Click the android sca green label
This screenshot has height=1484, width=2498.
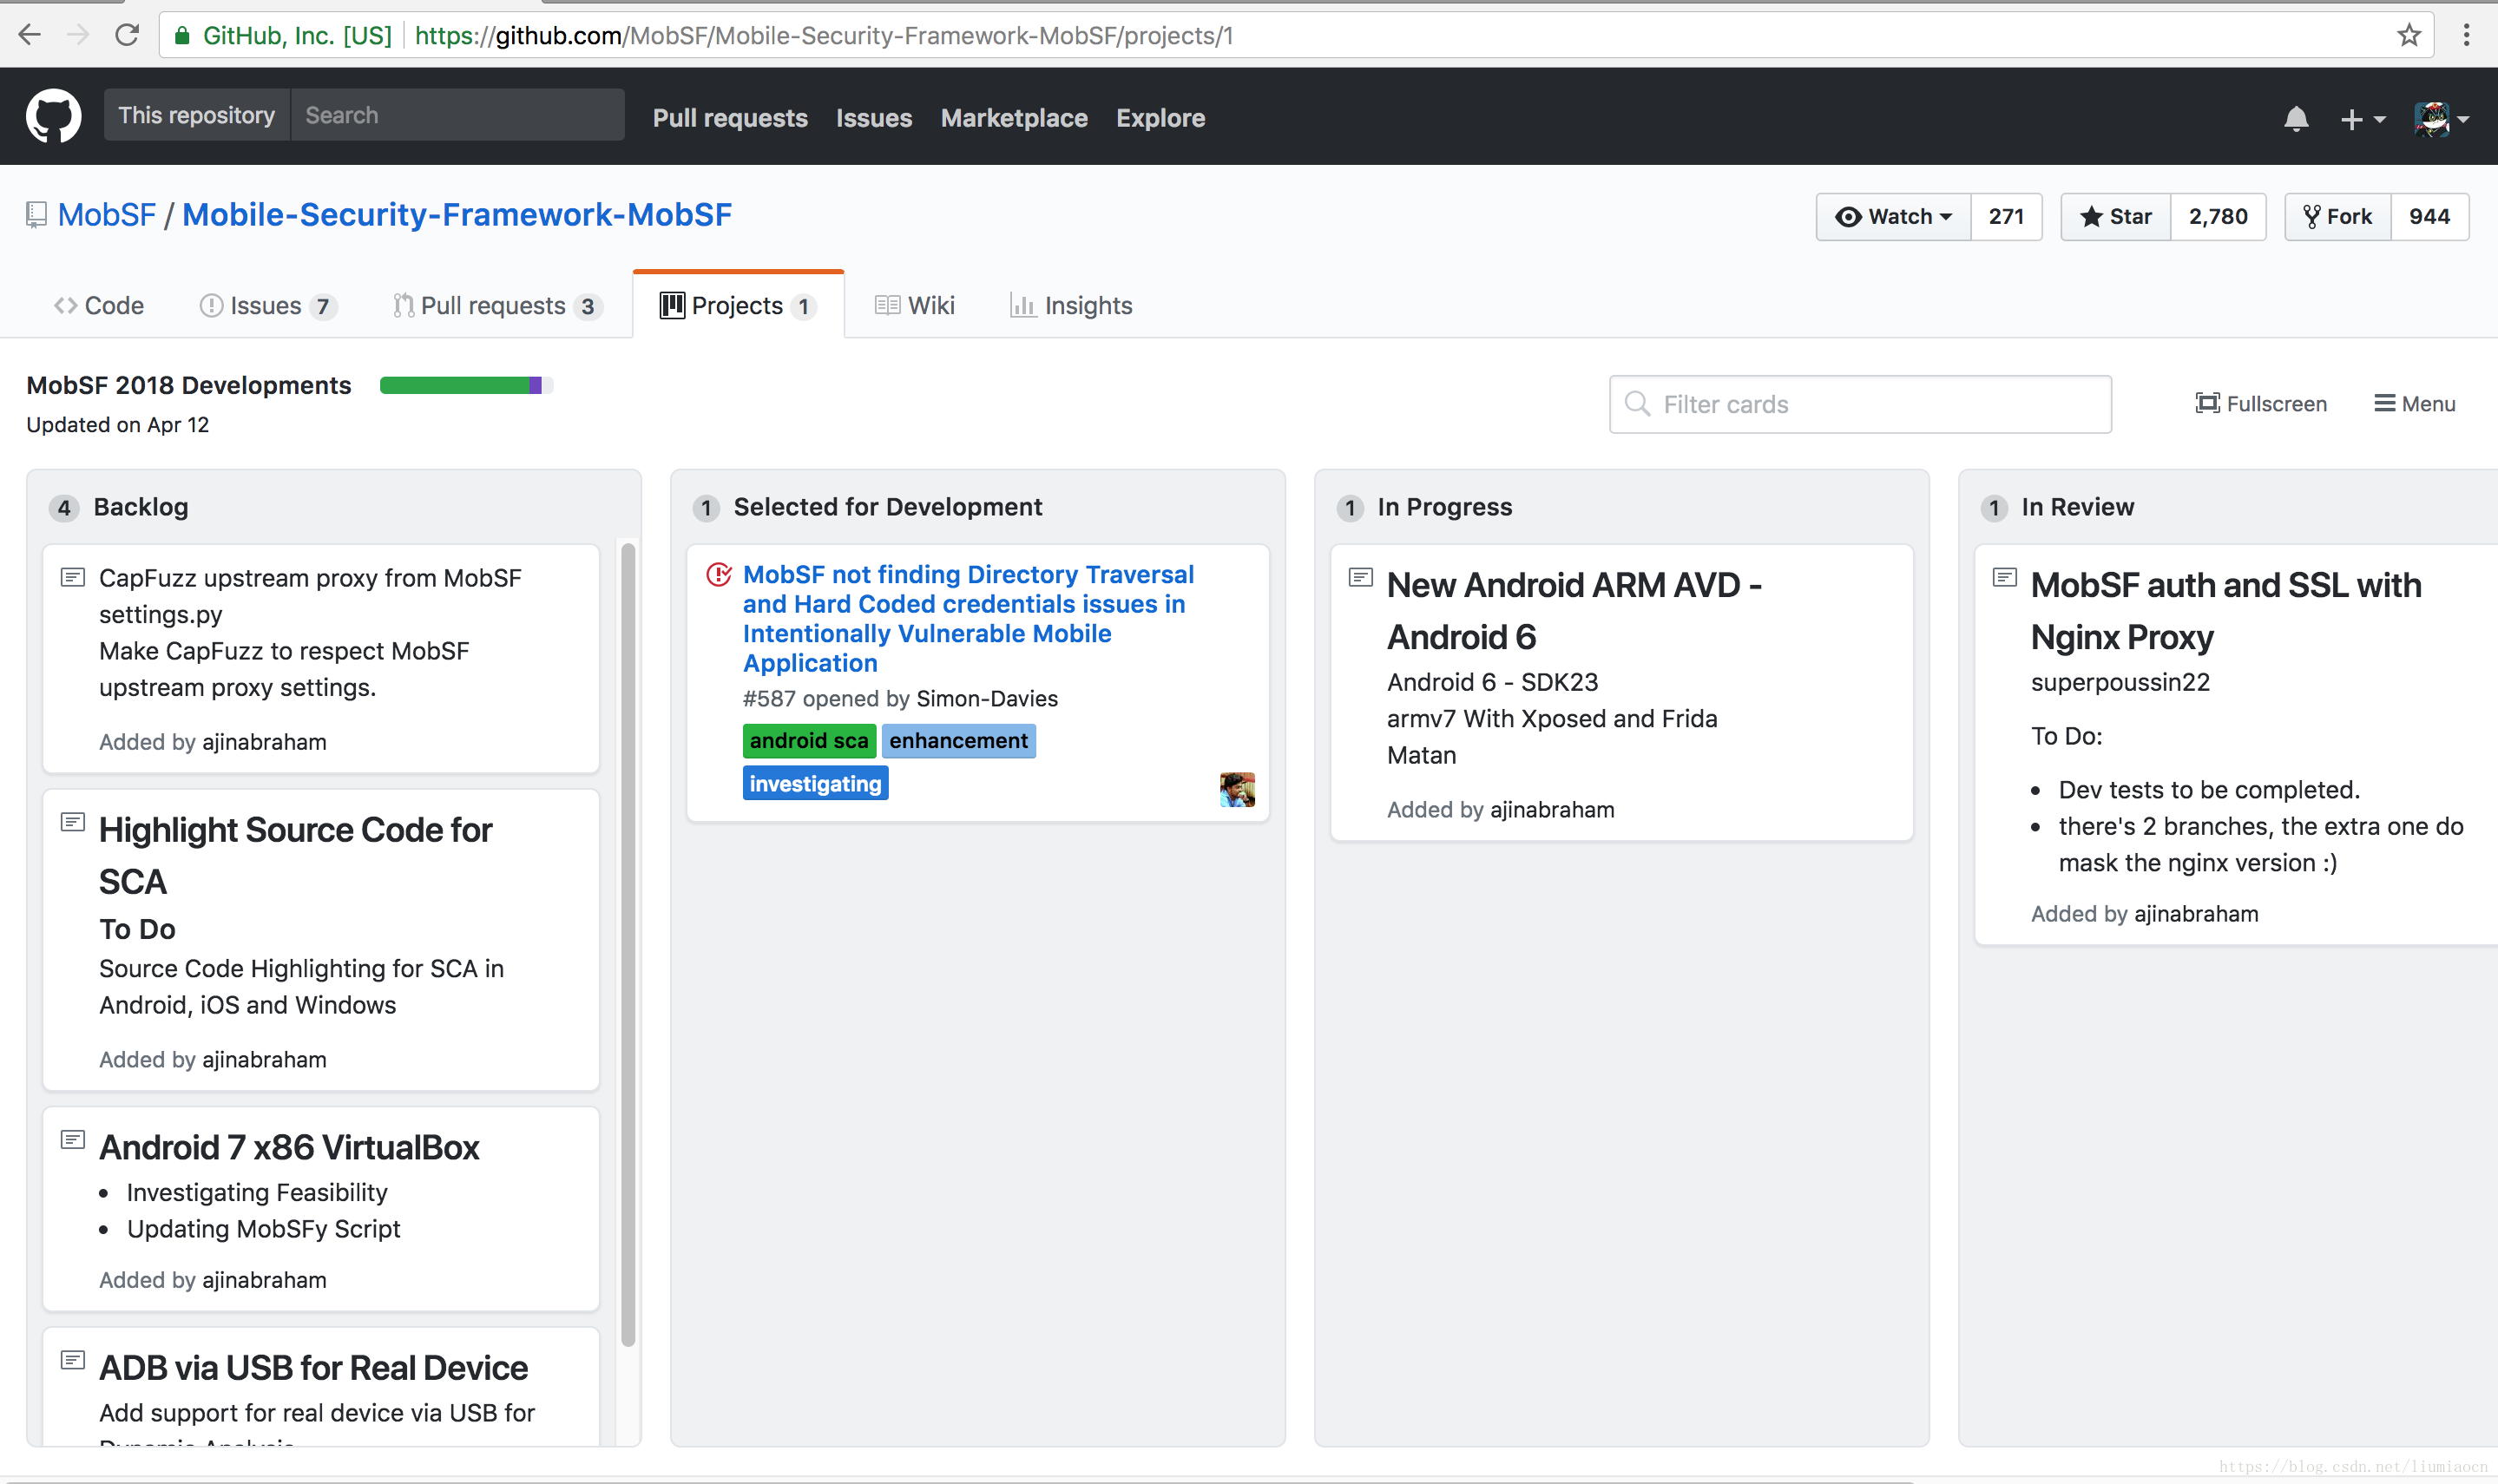[x=809, y=740]
